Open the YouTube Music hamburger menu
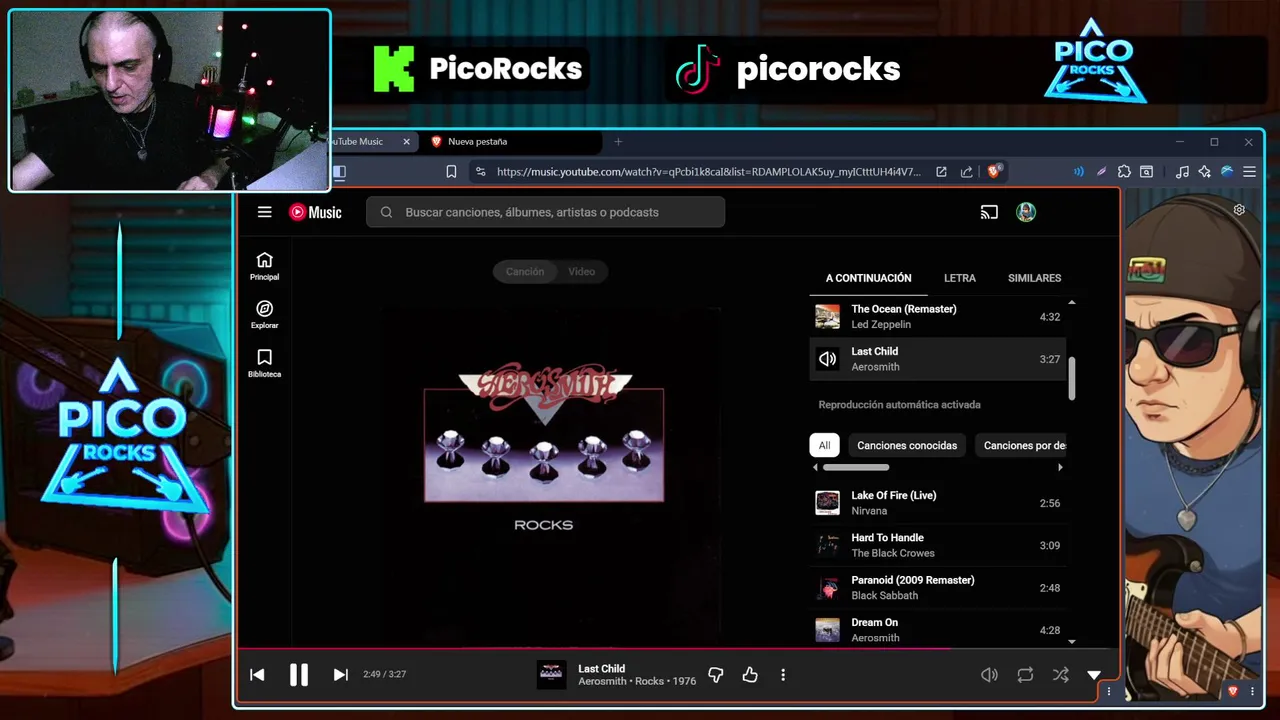 [264, 212]
